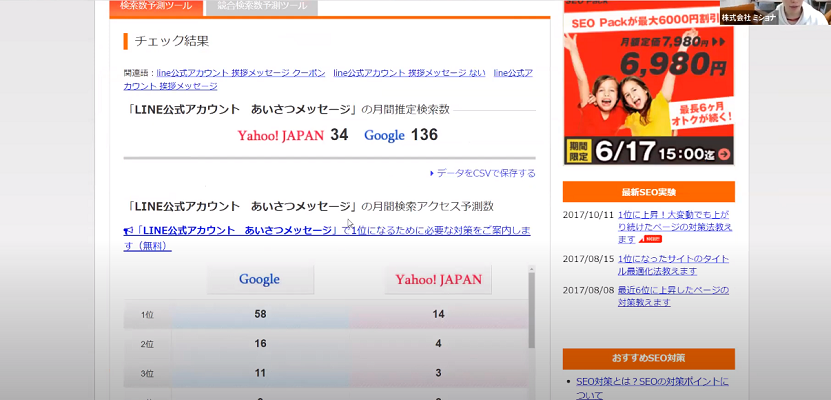Switch to 総合検索数予測ツール tab
This screenshot has width=831, height=400.
coord(262,7)
